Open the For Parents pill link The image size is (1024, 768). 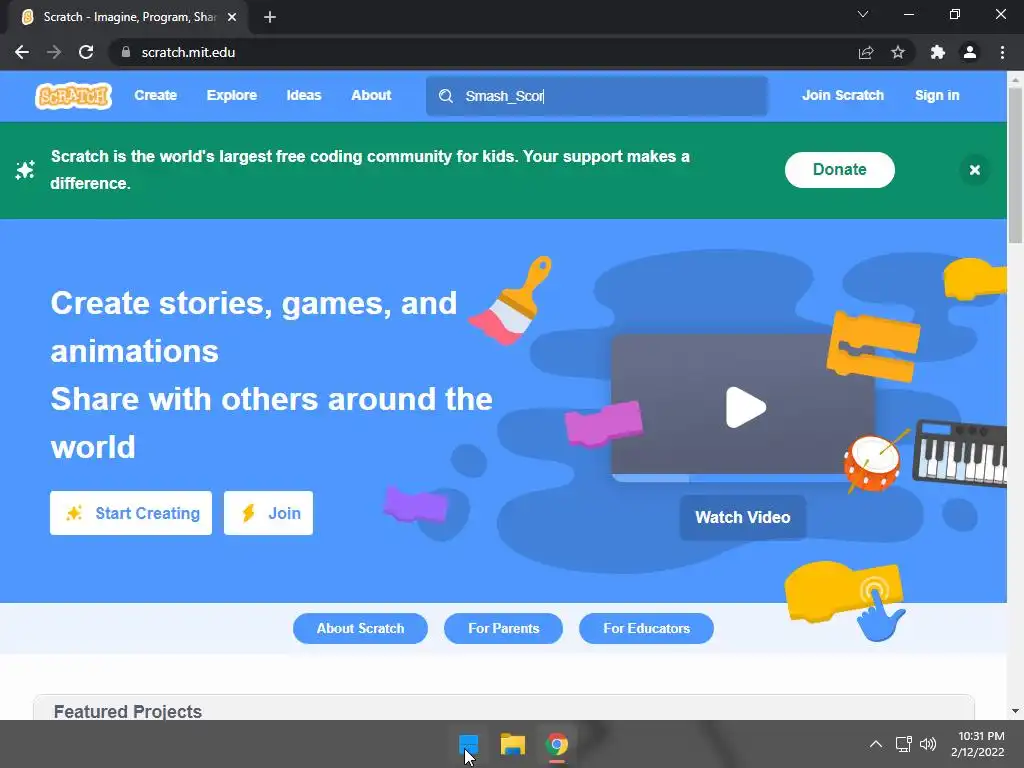pos(504,628)
